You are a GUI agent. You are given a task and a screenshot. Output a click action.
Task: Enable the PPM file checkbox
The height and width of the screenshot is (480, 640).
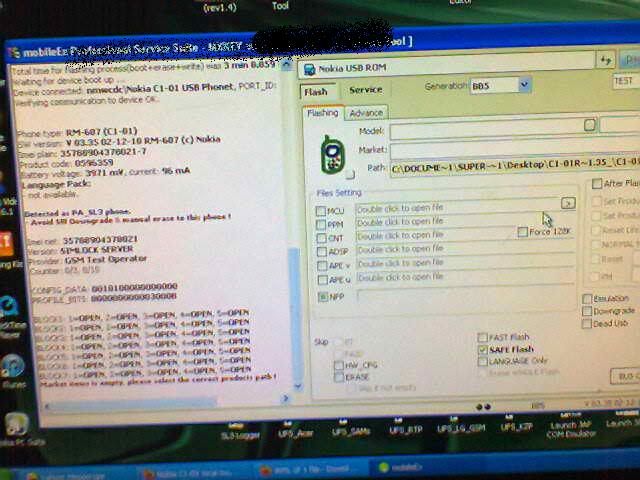point(321,224)
